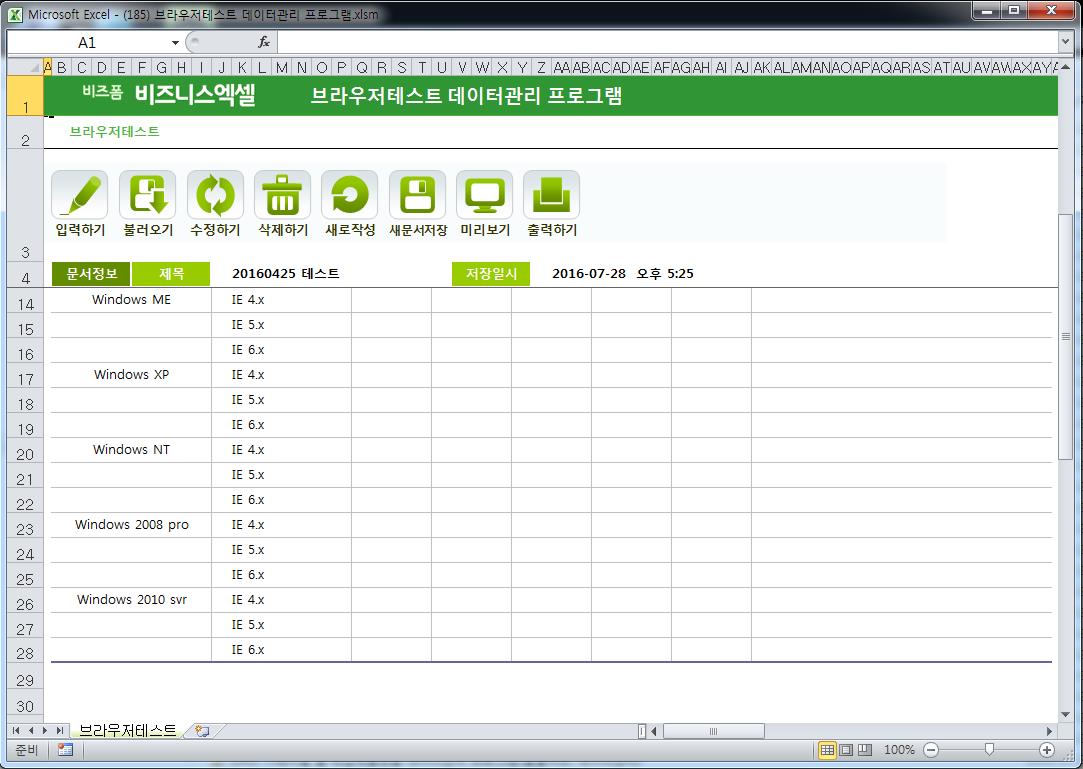Open the Name Box dropdown arrow
This screenshot has width=1083, height=769.
(176, 43)
